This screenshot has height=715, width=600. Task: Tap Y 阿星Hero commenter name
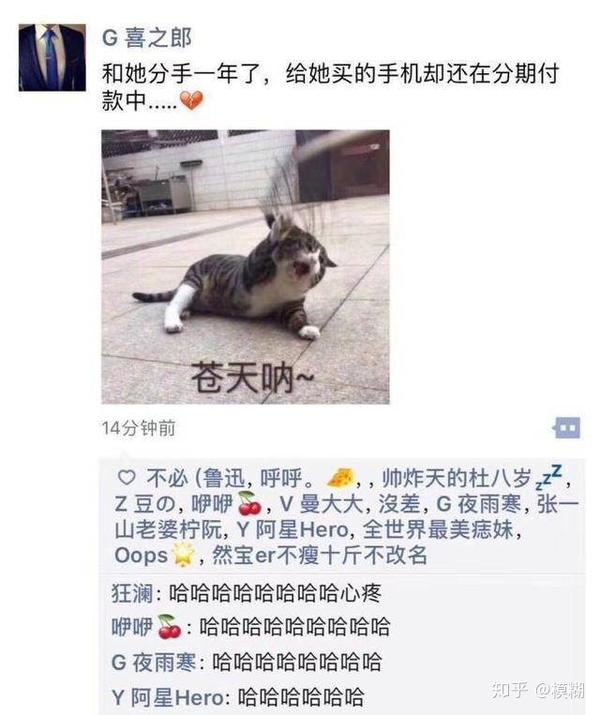168,697
